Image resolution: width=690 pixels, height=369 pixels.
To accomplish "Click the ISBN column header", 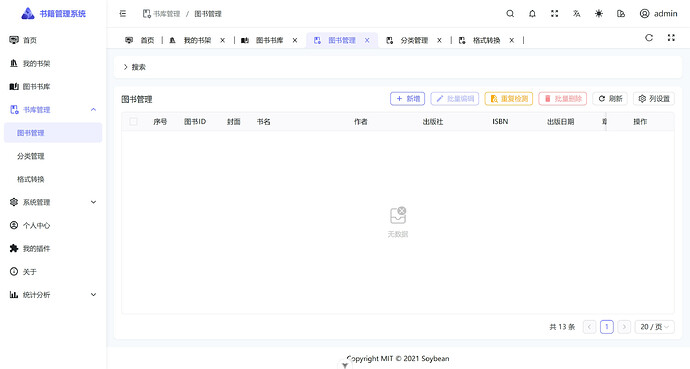I will pos(500,122).
